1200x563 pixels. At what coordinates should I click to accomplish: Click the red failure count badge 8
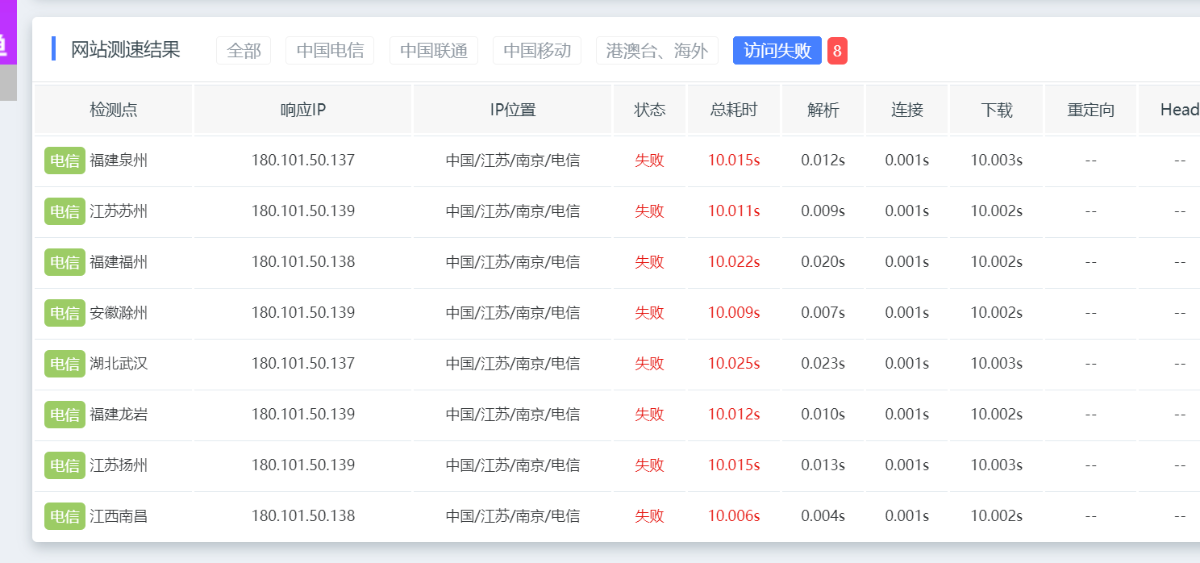tap(837, 50)
